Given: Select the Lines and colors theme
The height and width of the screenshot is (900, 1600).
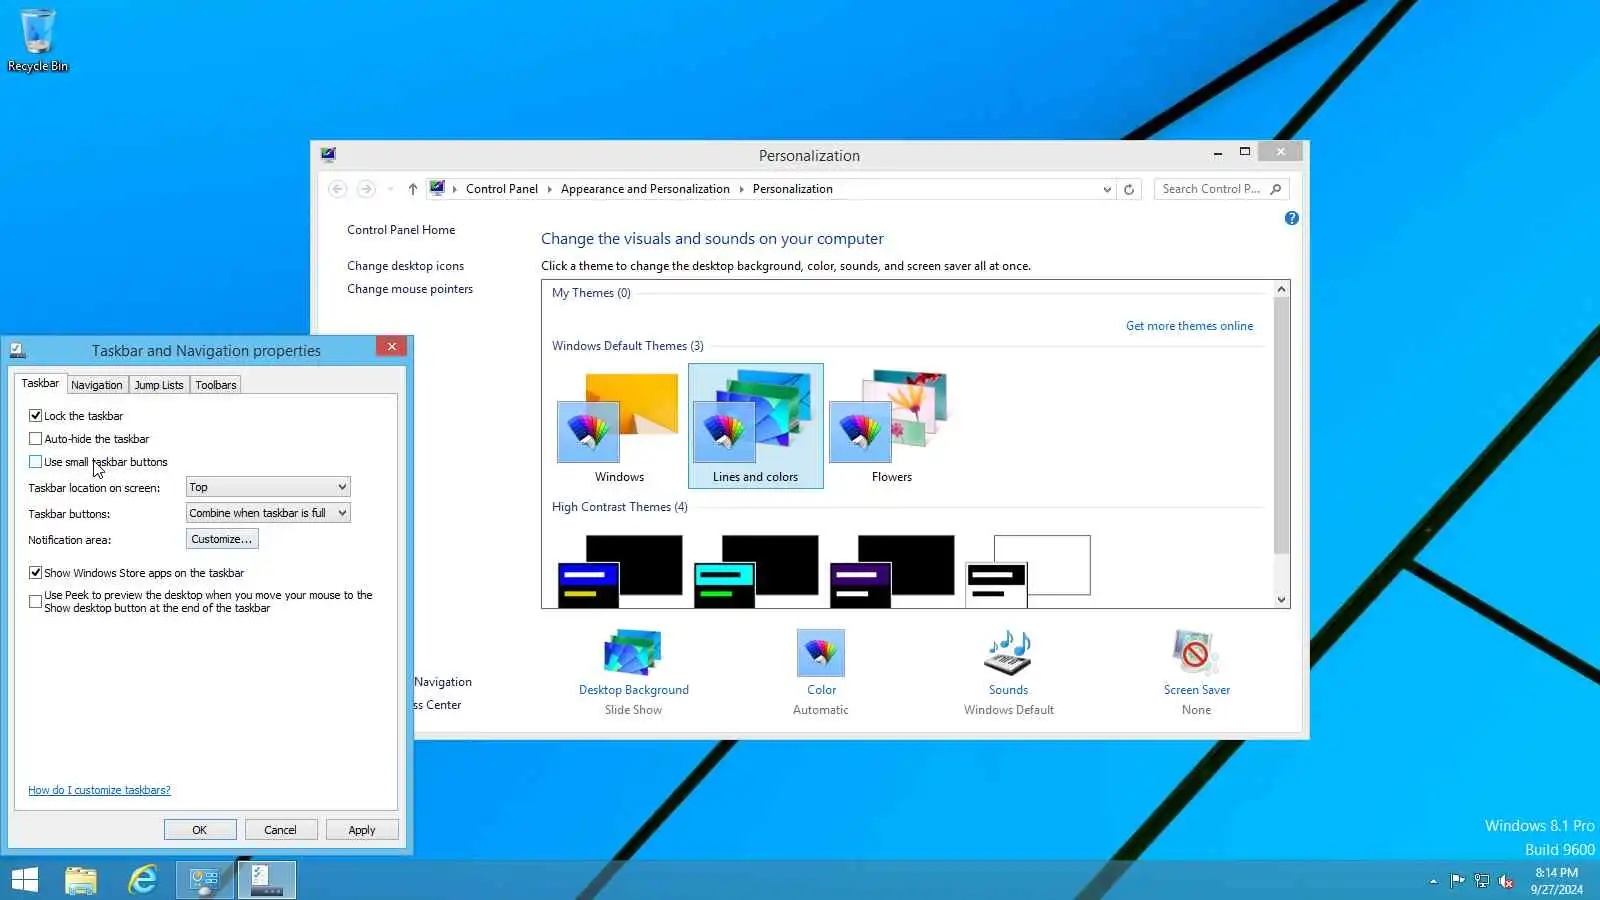Looking at the screenshot, I should tap(756, 426).
